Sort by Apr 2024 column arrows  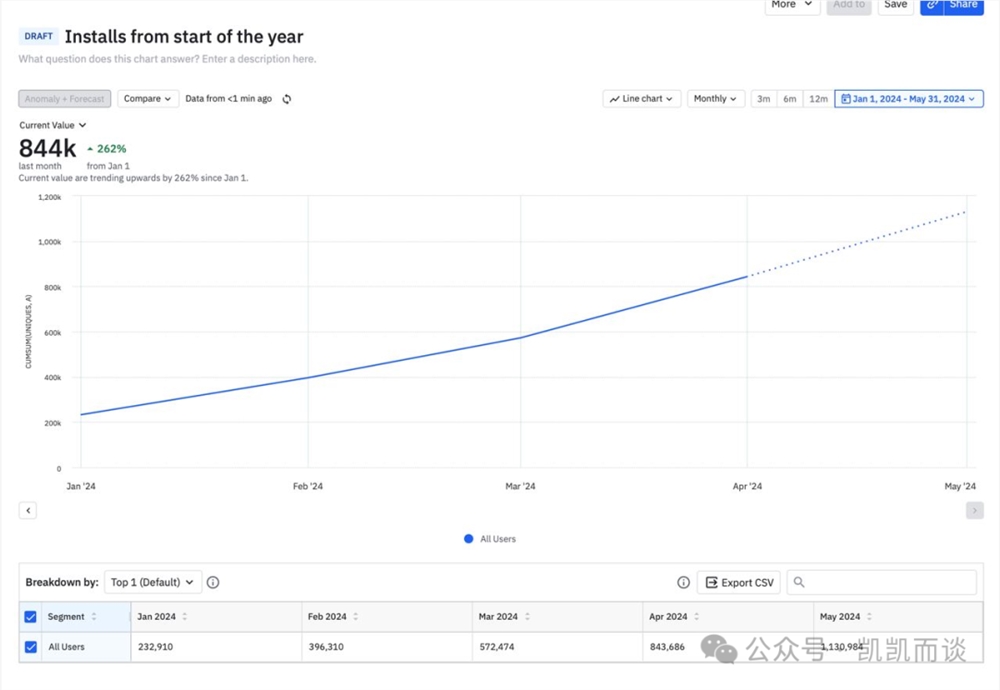pos(697,617)
